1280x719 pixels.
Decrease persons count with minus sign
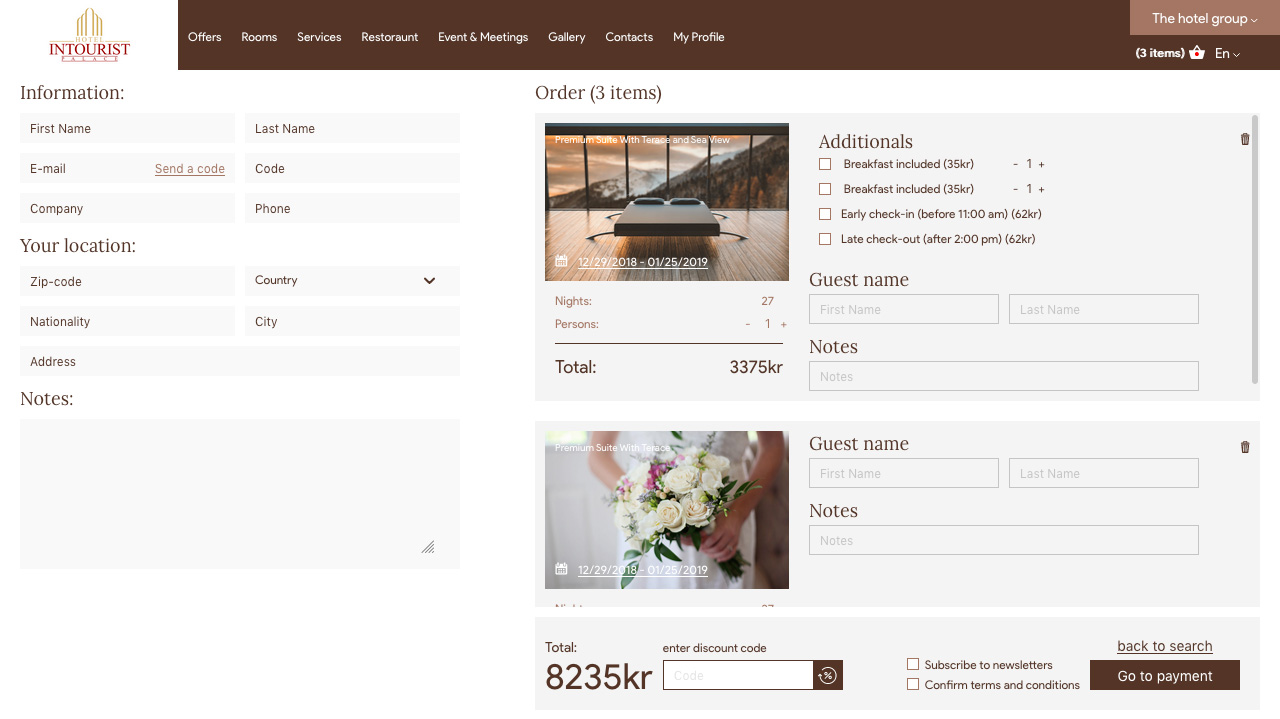pos(747,324)
